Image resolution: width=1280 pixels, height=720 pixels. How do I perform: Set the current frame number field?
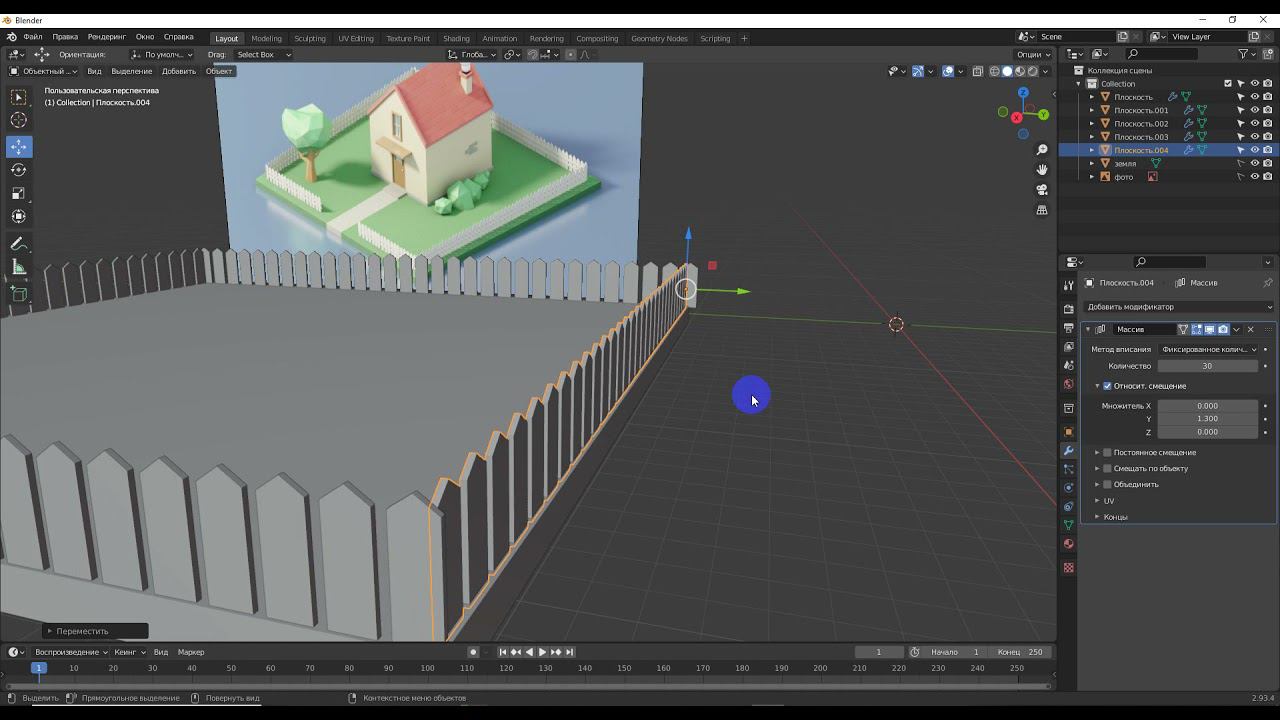879,652
